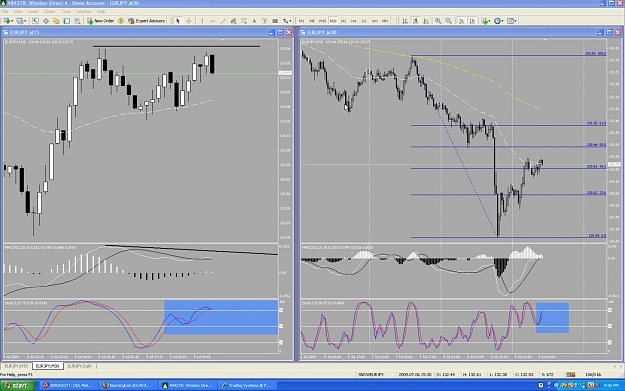Toggle the chart auto scroll icon
Screen dimensions: 625x391
tap(462, 21)
